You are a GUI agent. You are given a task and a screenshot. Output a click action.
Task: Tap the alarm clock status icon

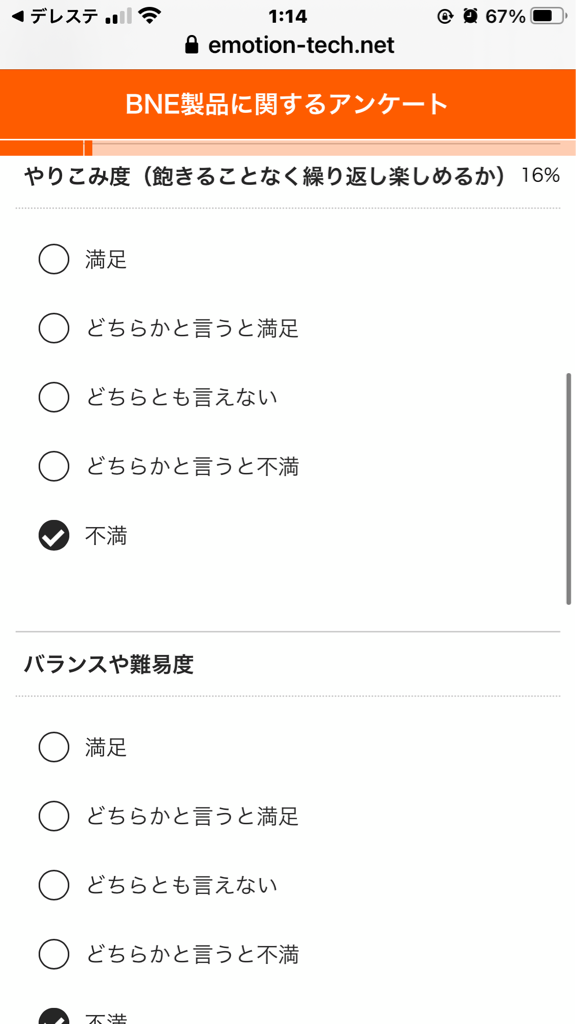click(x=470, y=17)
